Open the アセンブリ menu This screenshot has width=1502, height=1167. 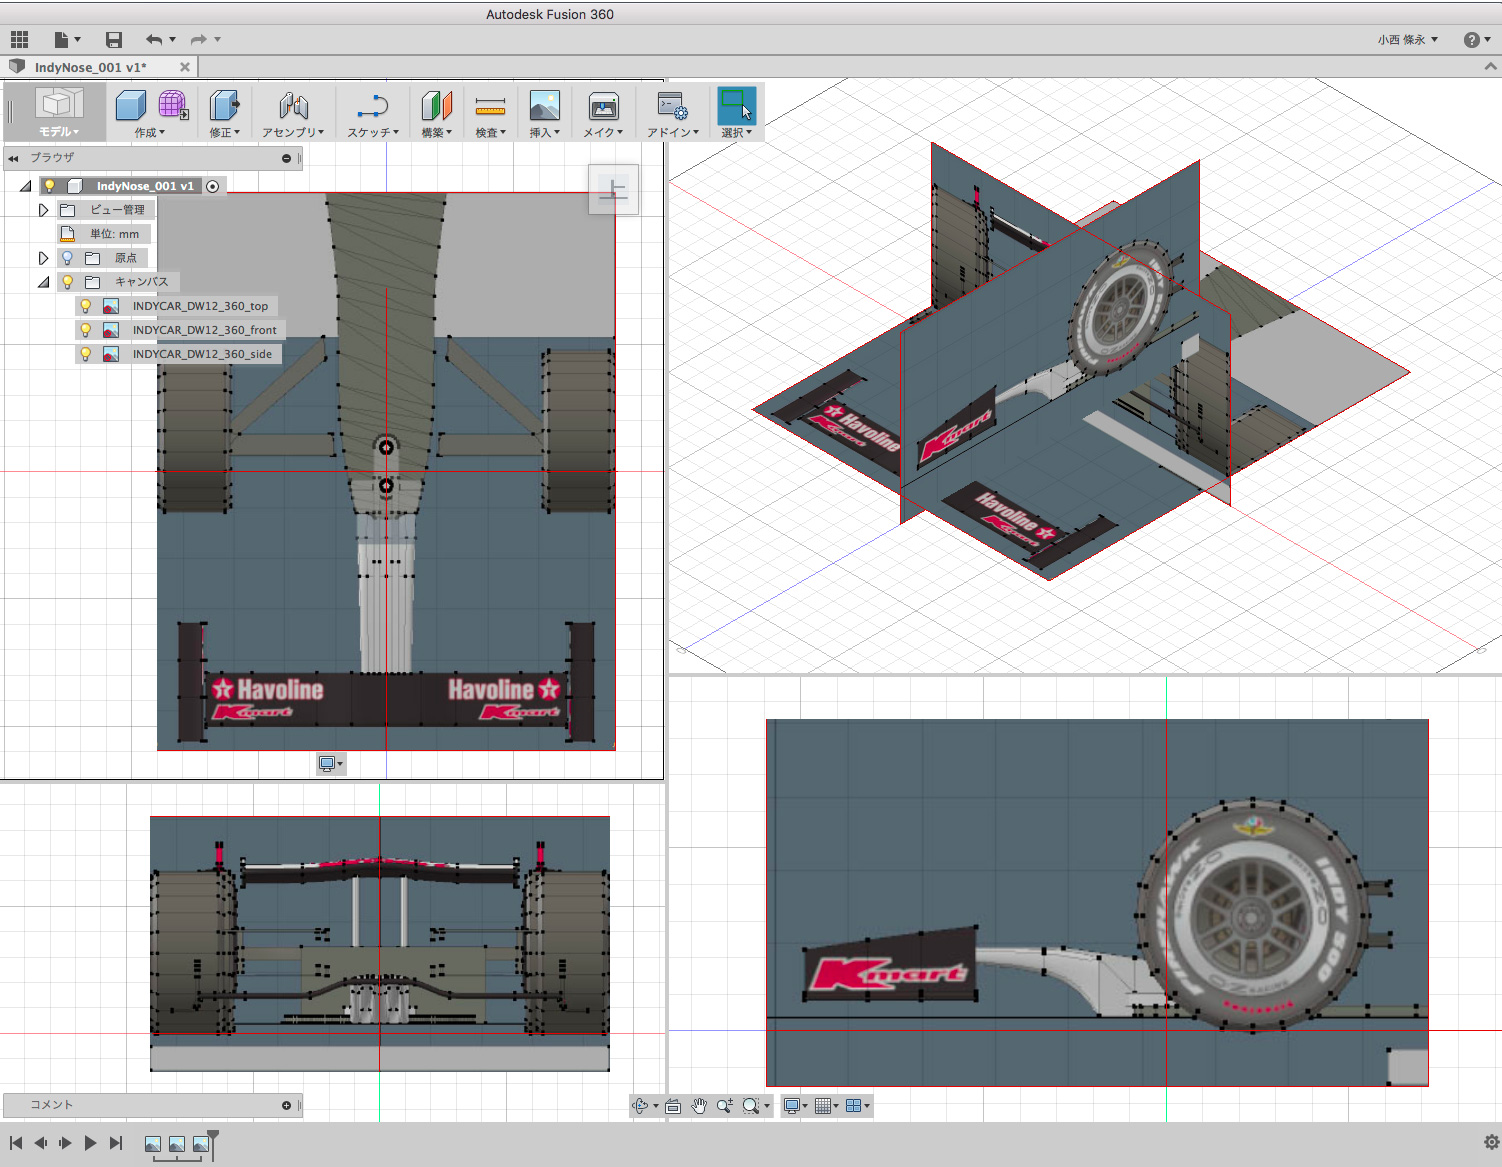(293, 132)
